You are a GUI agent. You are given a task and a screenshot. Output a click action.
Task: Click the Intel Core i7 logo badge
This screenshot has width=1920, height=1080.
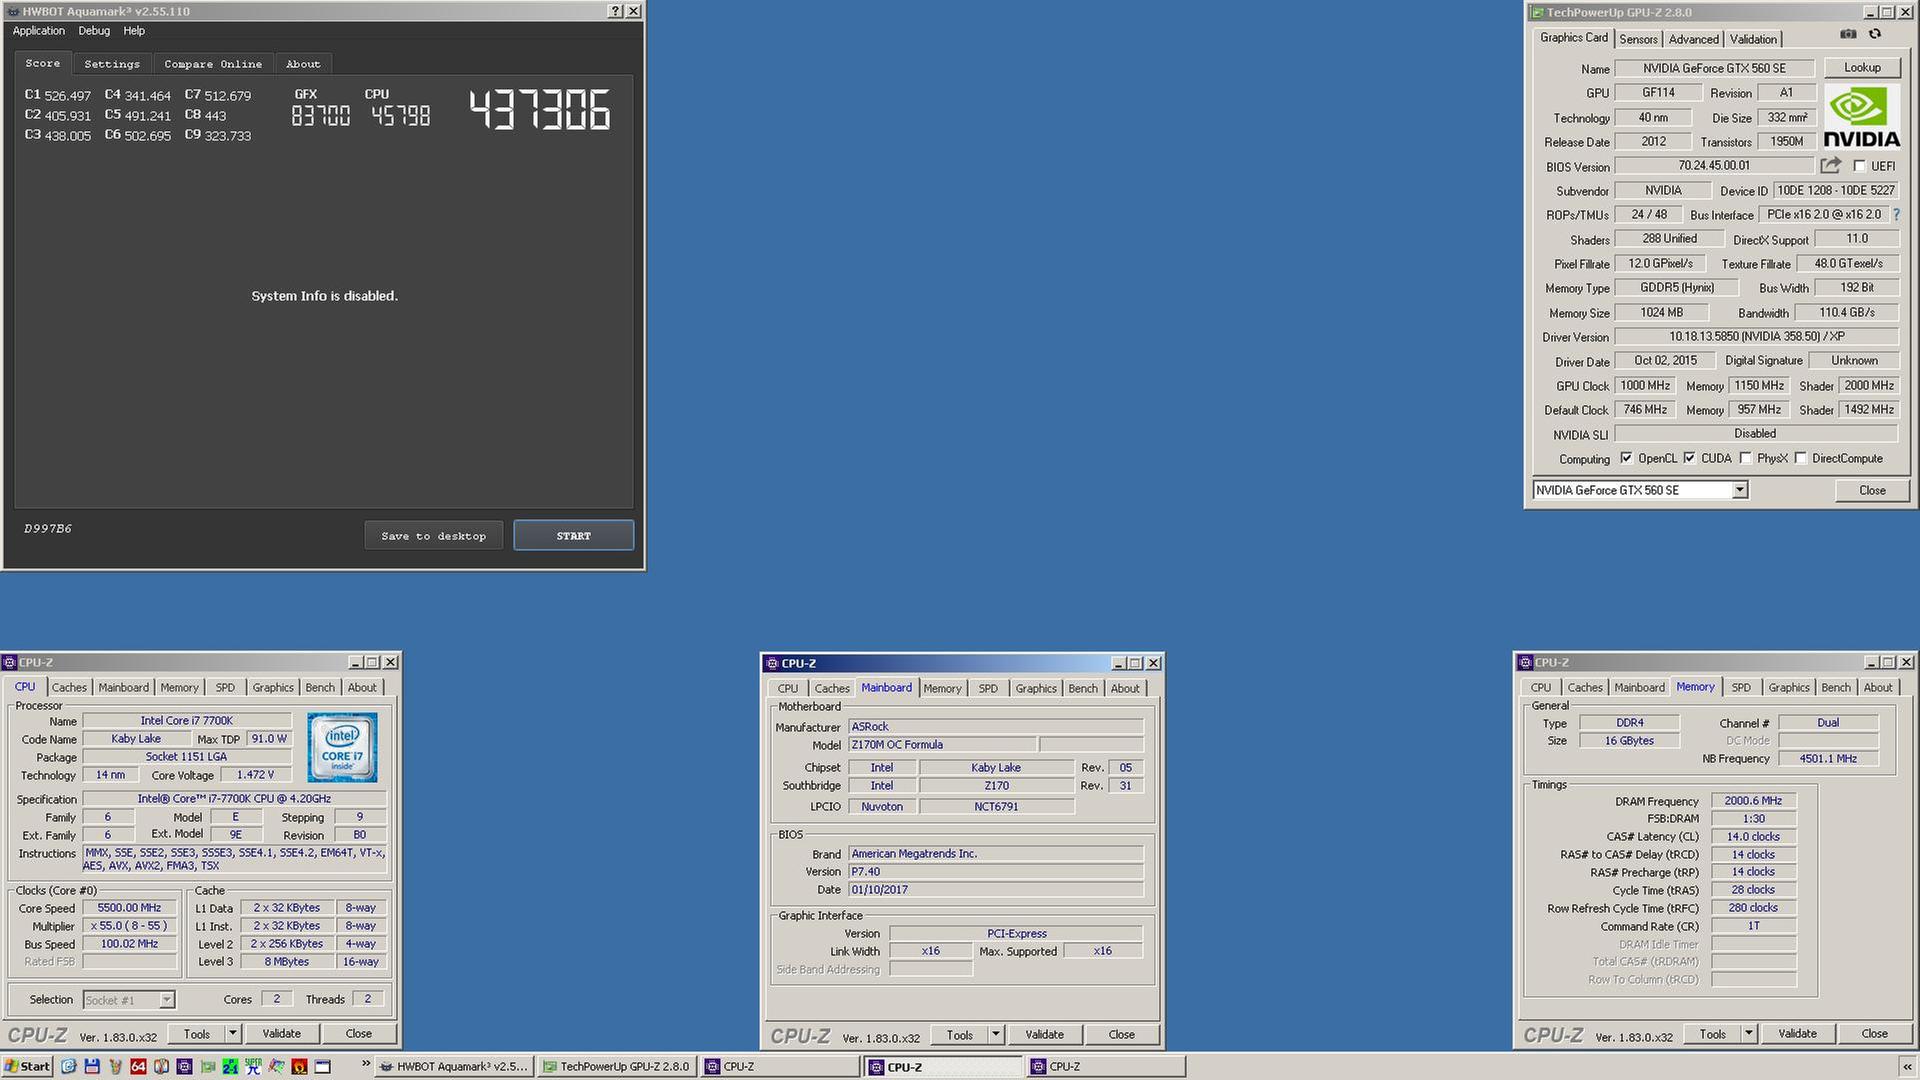point(342,747)
